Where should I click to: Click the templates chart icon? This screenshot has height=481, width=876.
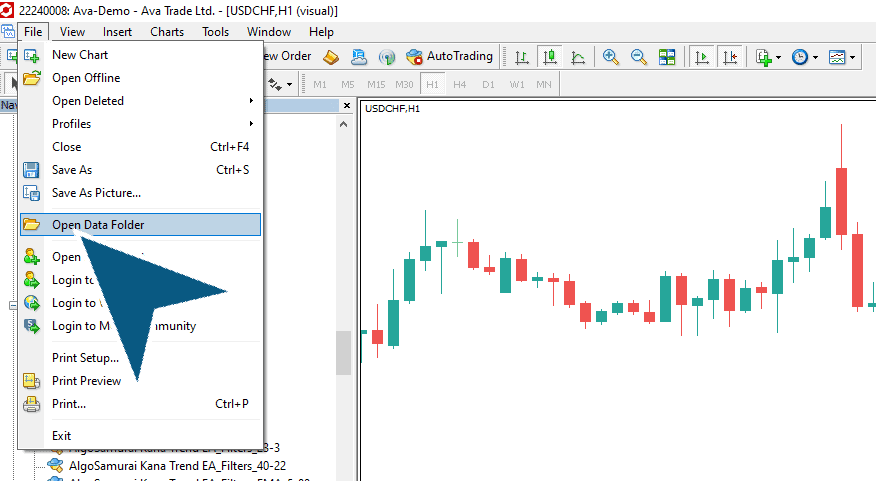(837, 57)
